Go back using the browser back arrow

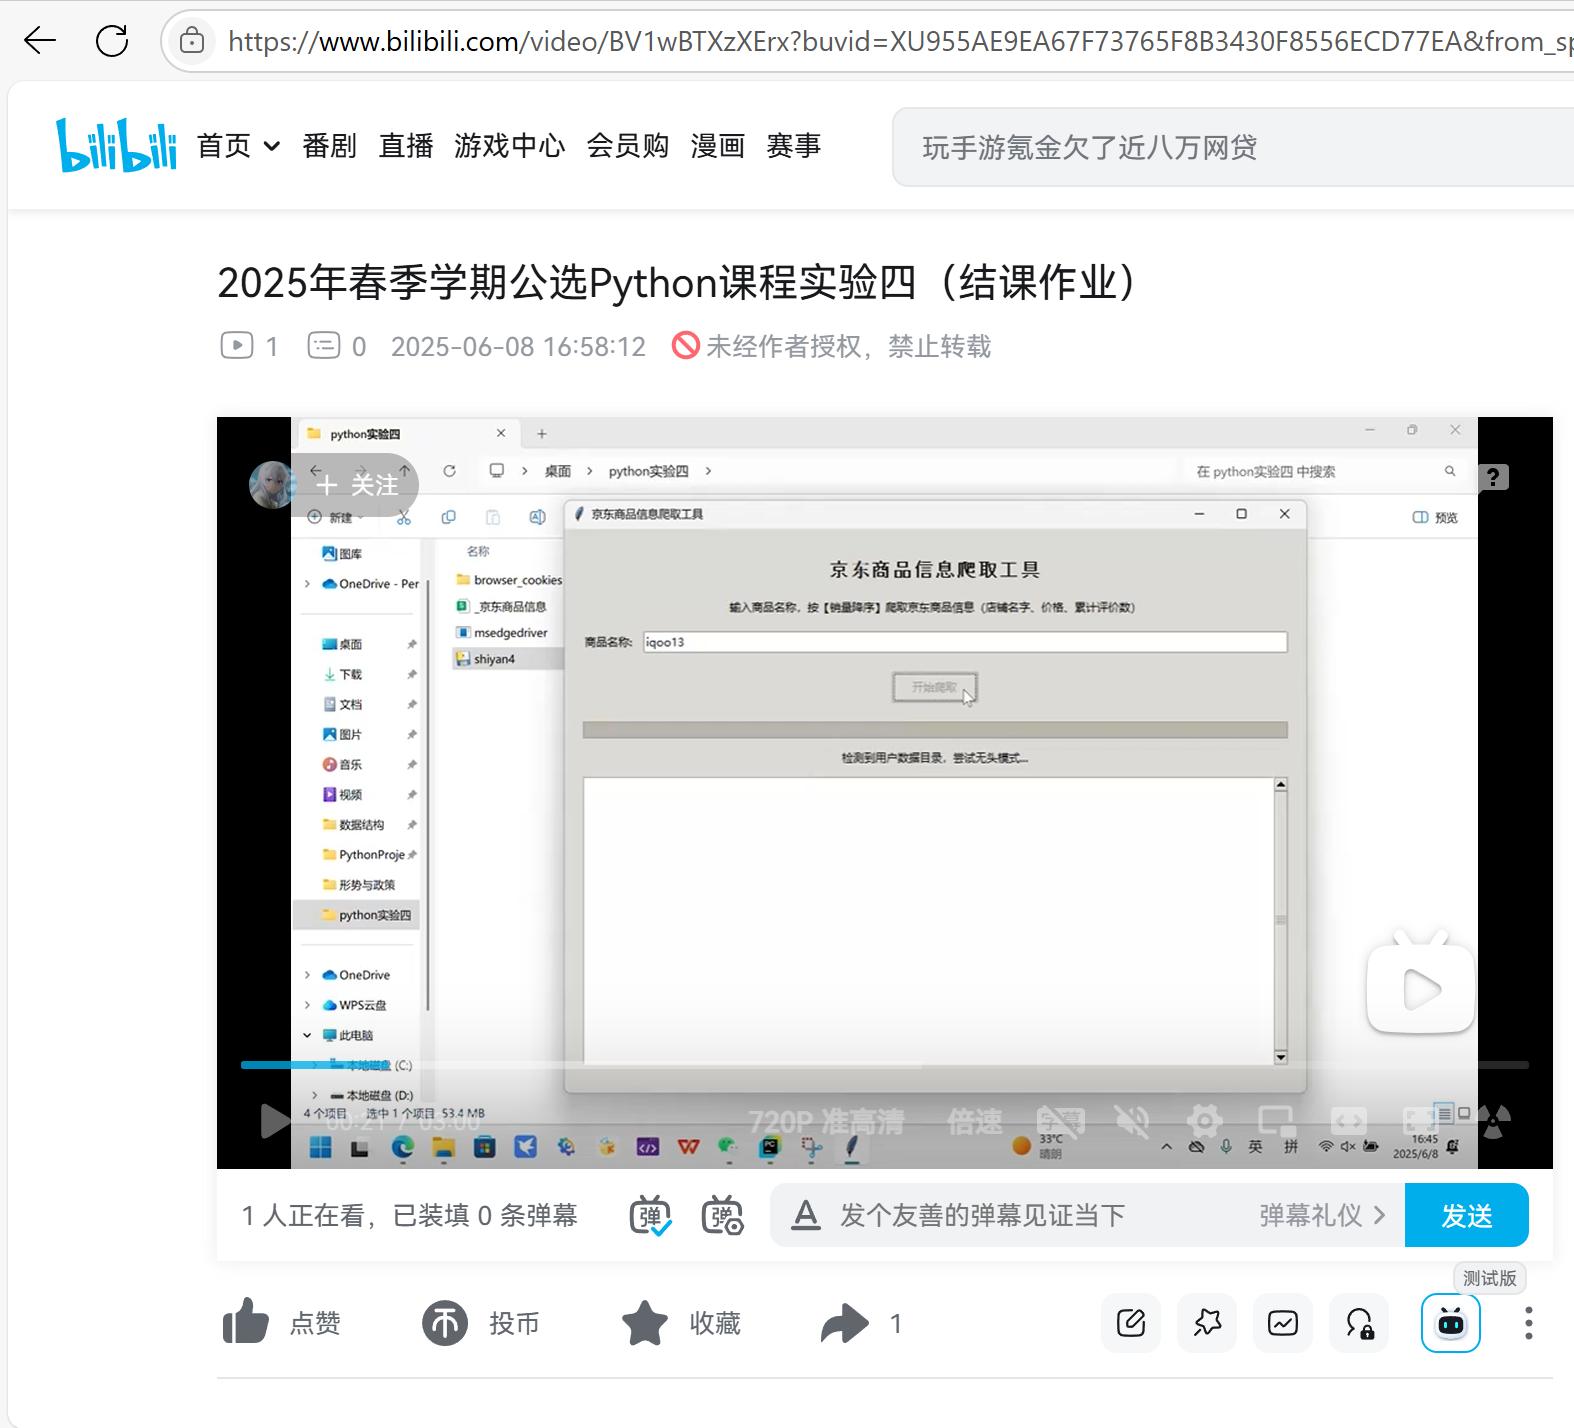(x=40, y=41)
